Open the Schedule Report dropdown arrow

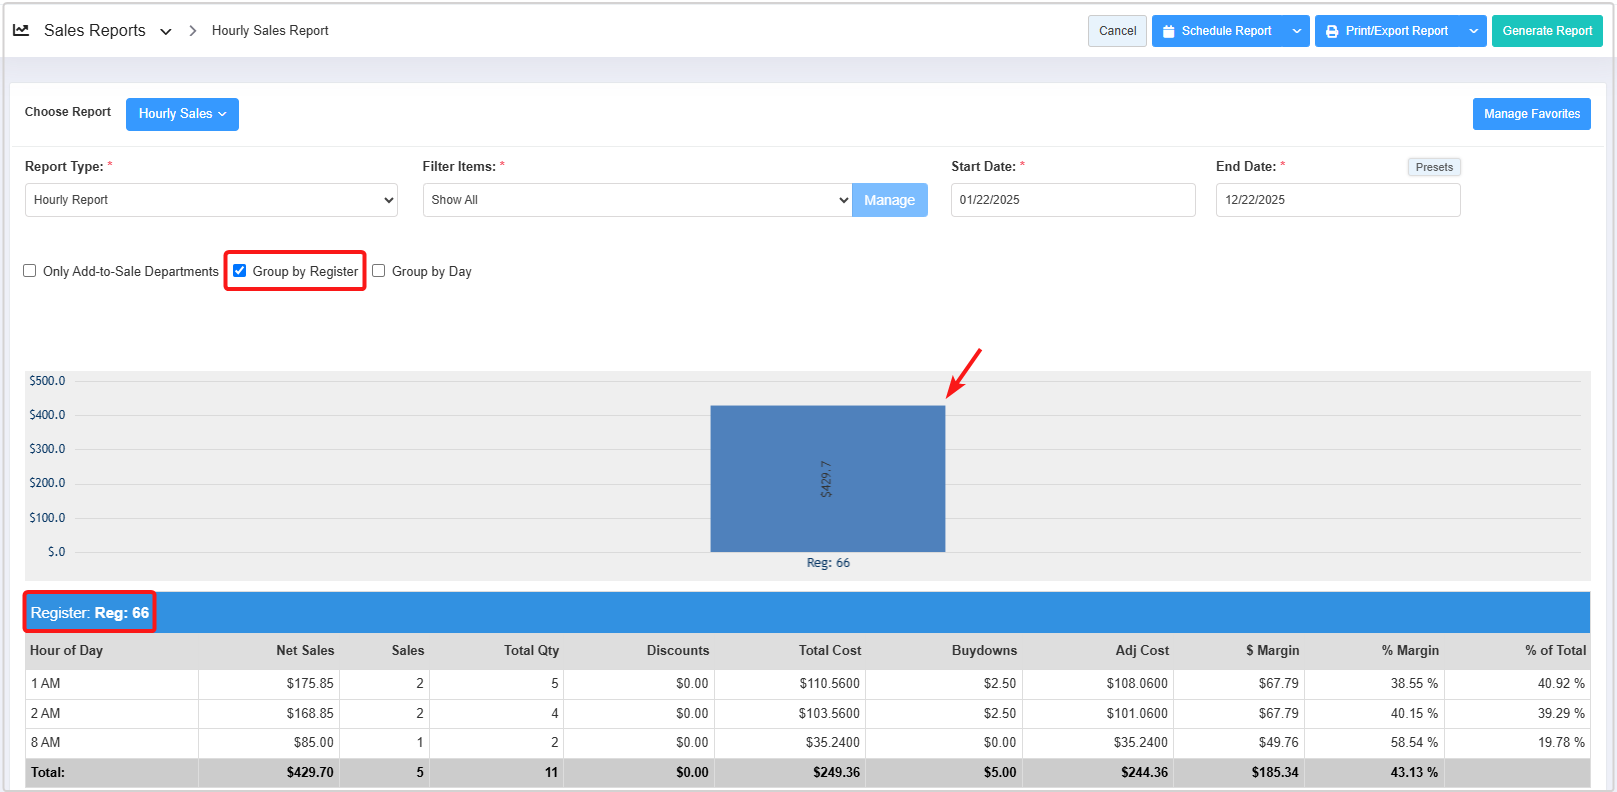(x=1297, y=31)
